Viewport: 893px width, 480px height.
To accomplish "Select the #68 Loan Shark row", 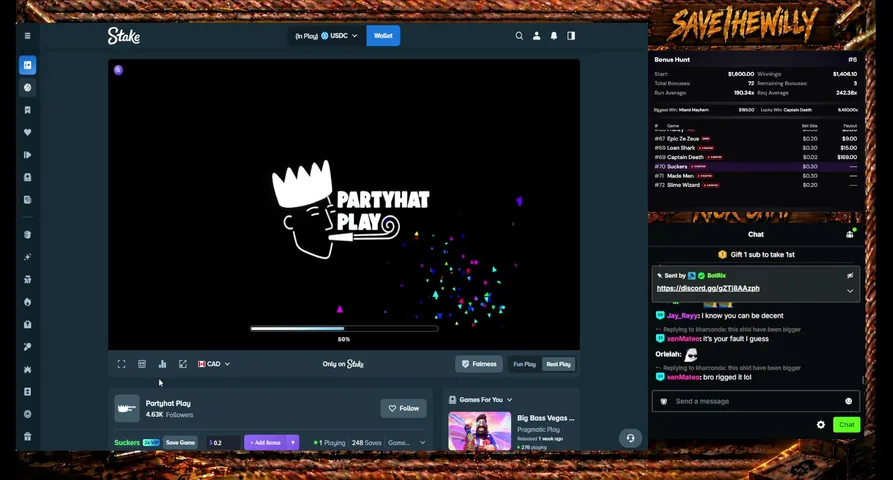I will coord(756,147).
